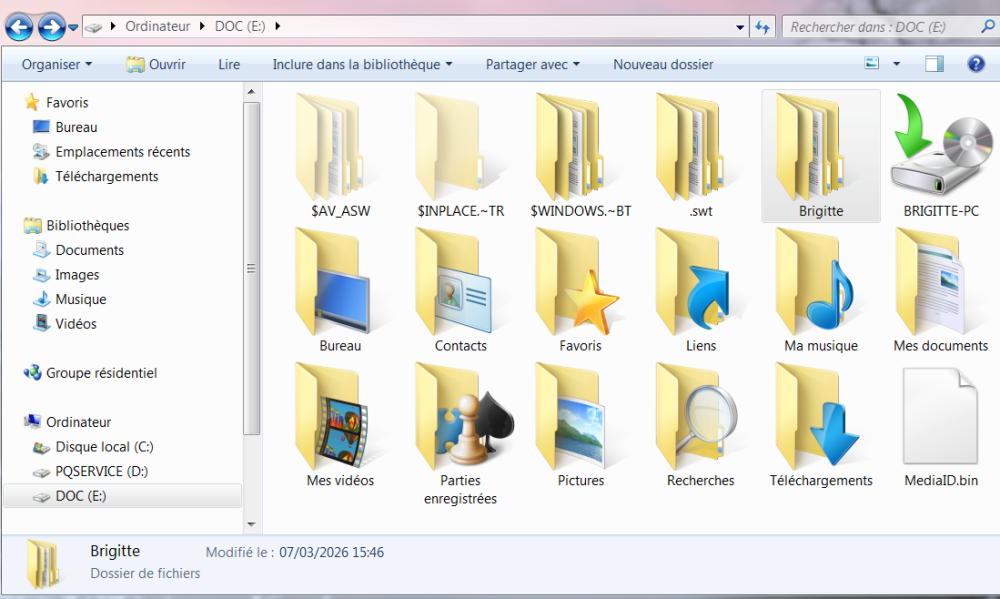Image resolution: width=1000 pixels, height=599 pixels.
Task: Open 'PQSERVICE (D:)' drive in sidebar
Action: 101,471
